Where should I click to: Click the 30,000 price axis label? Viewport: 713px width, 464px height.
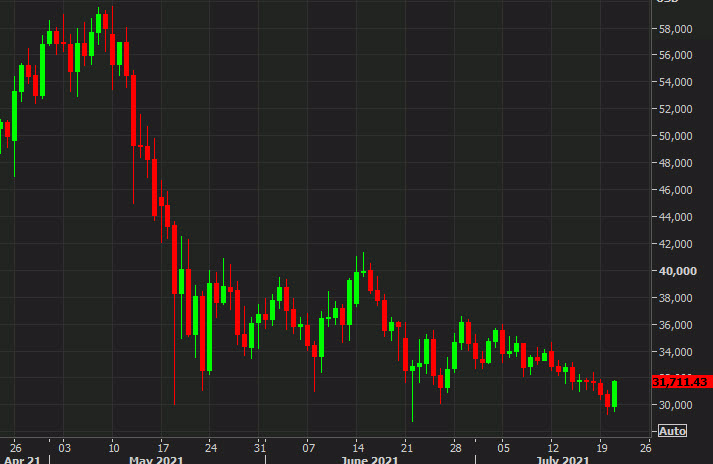(675, 405)
